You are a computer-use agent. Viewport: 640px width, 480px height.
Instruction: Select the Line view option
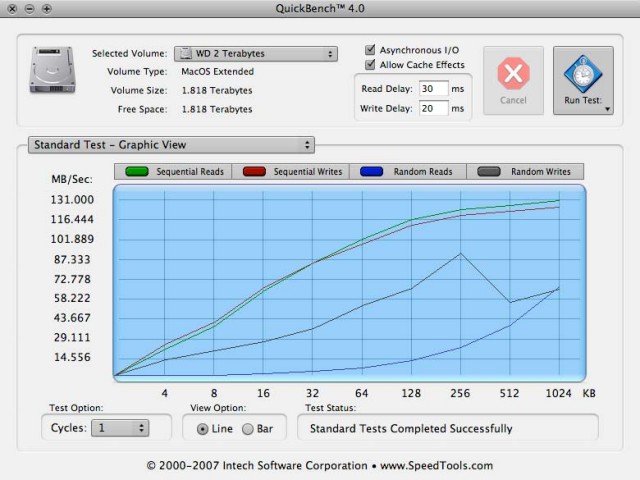pos(202,429)
